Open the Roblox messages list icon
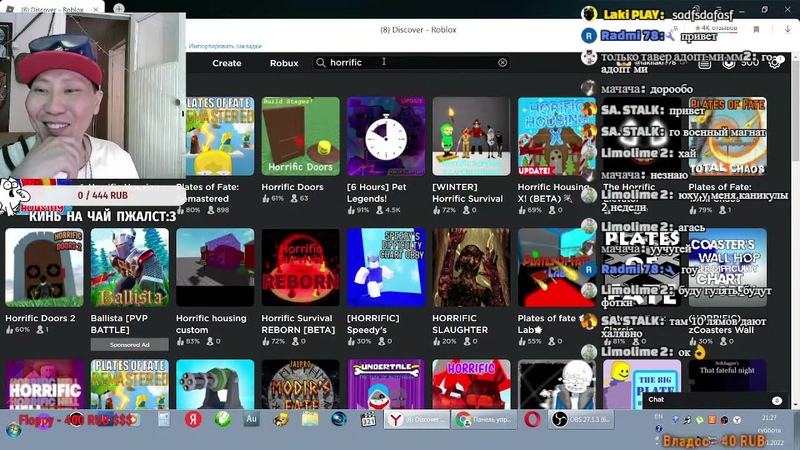The width and height of the screenshot is (800, 450). point(705,63)
